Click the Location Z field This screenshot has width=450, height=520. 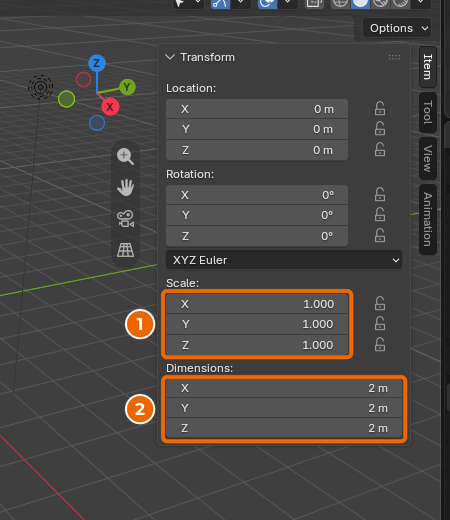[257, 150]
